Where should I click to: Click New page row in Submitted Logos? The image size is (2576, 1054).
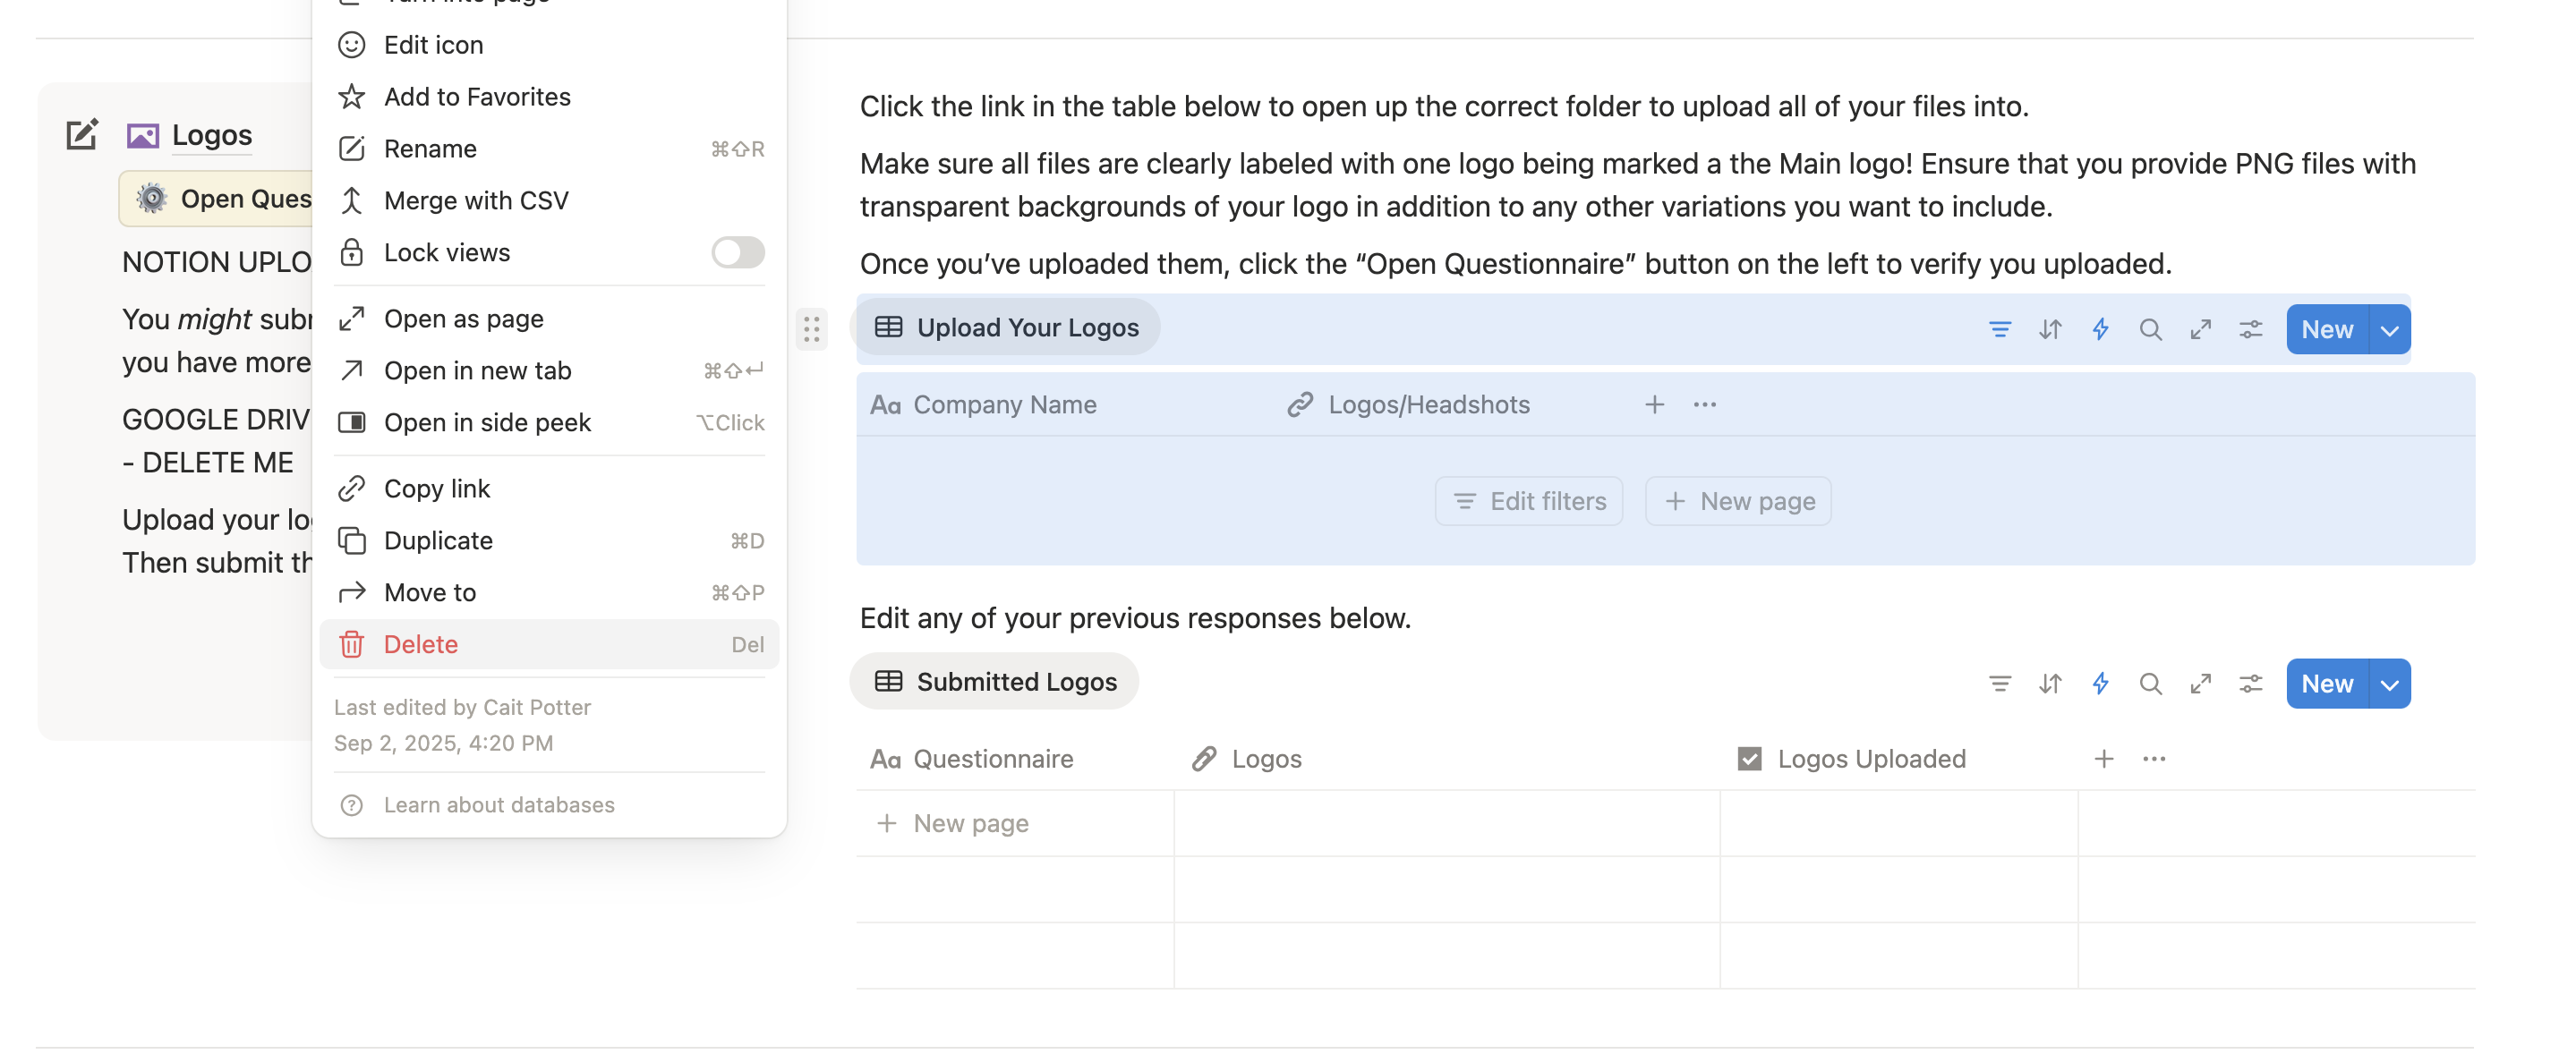(969, 823)
